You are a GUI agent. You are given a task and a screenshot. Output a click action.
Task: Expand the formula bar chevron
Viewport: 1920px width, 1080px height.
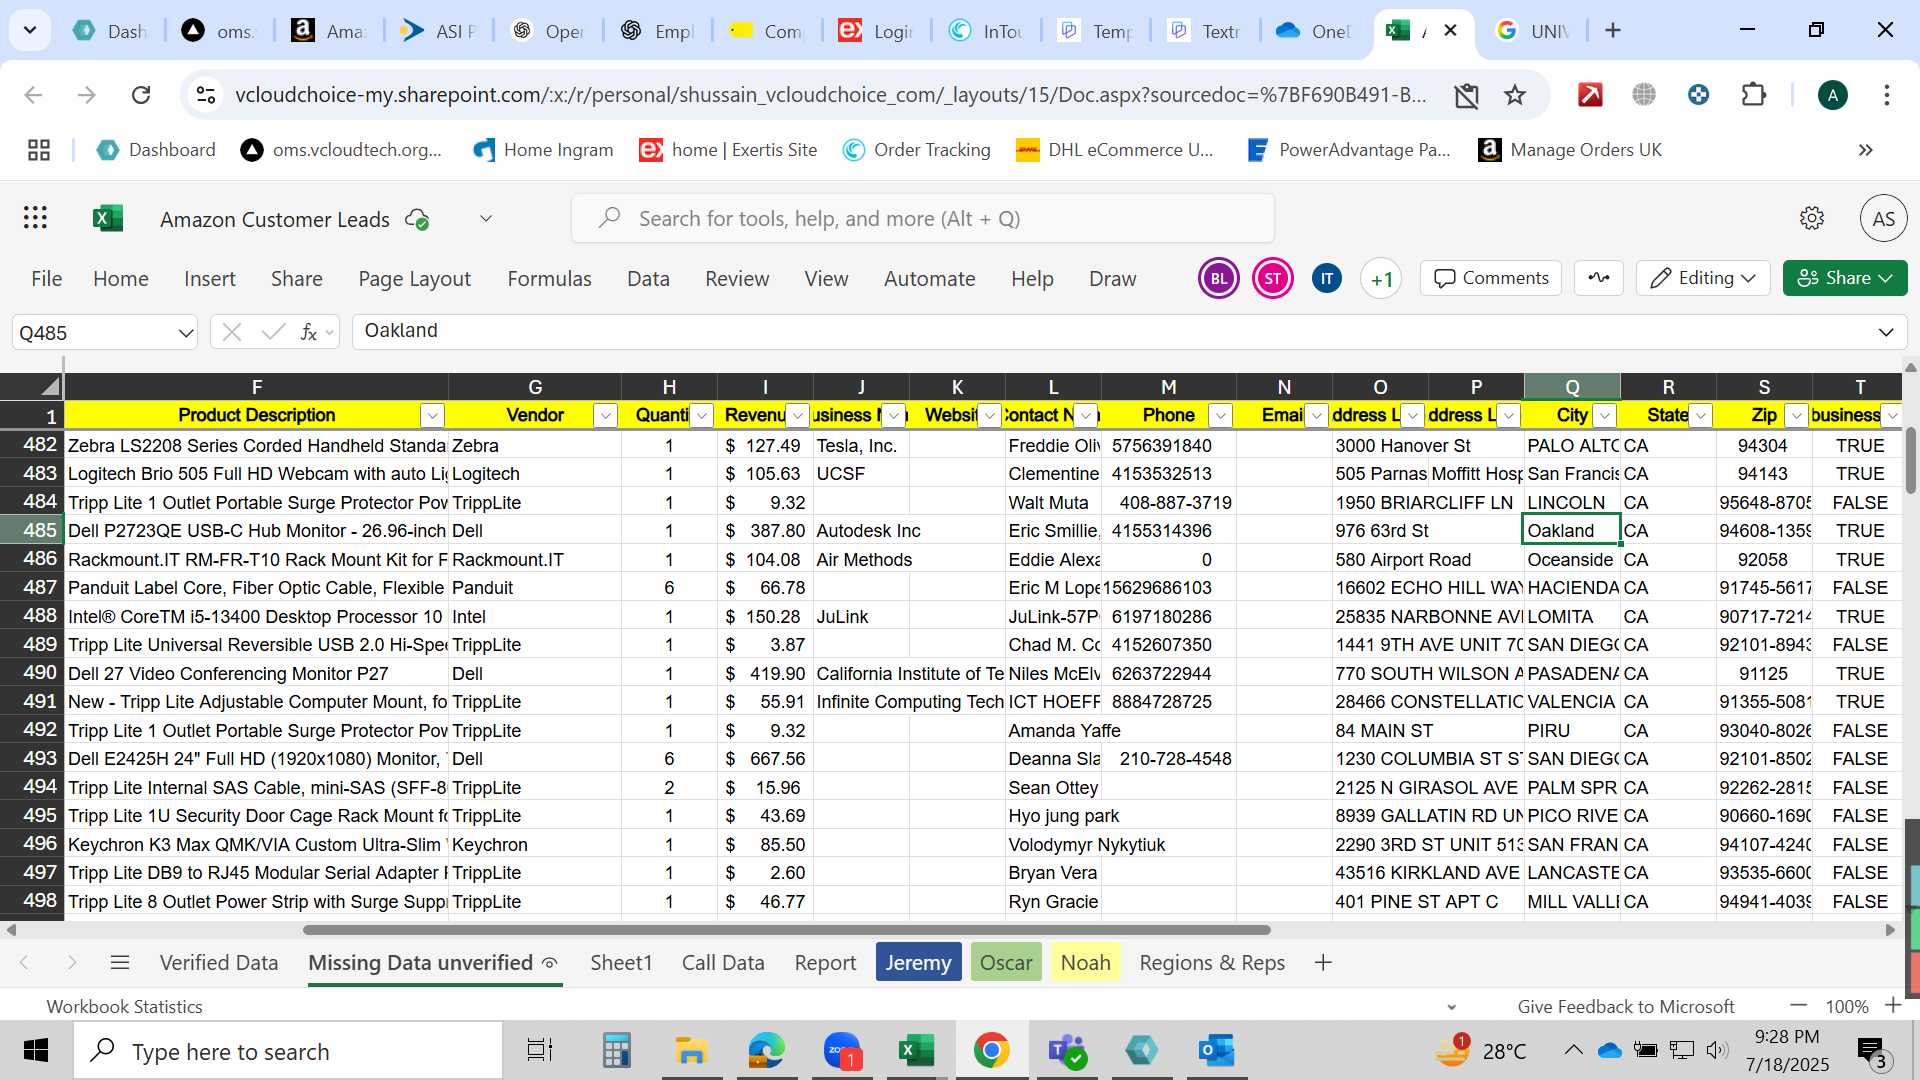coord(1886,332)
